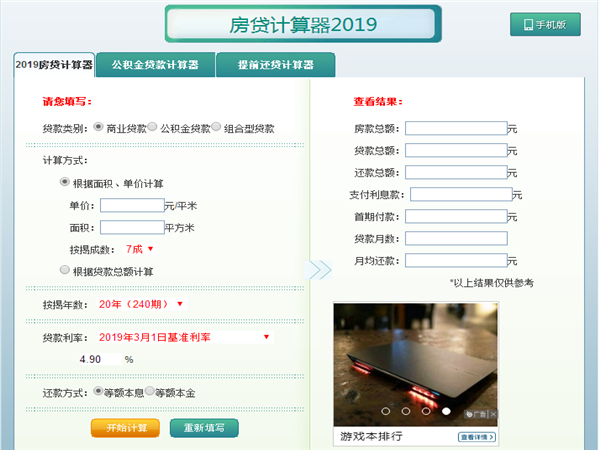
Task: Switch to 提前还贷计算器 tab
Action: click(x=276, y=65)
